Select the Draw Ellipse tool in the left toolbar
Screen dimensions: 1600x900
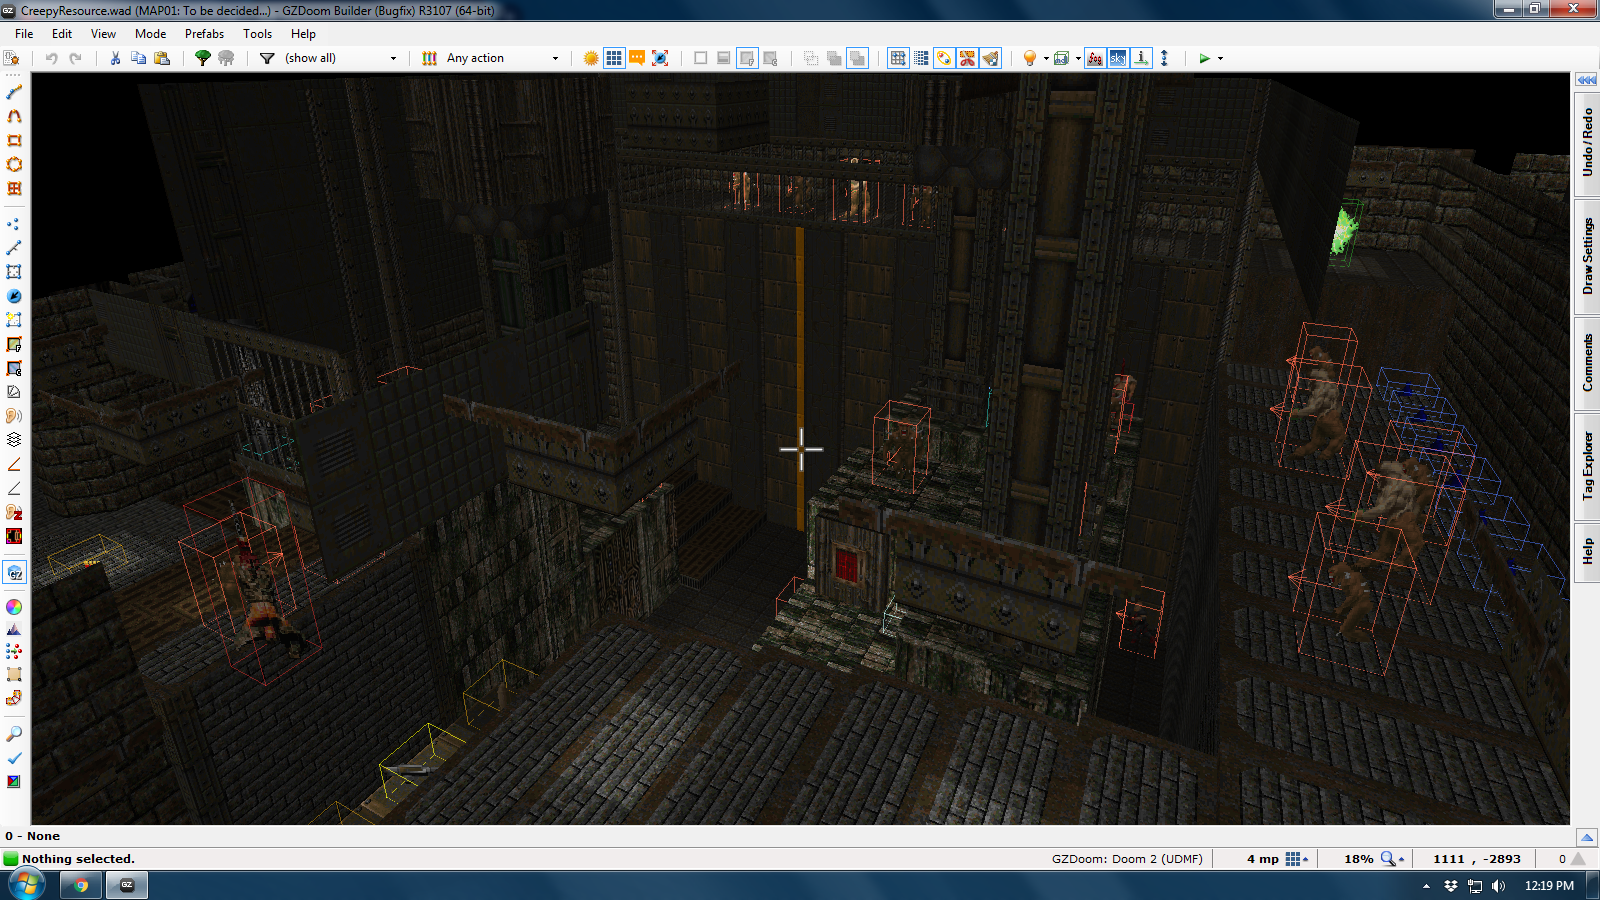[x=14, y=164]
